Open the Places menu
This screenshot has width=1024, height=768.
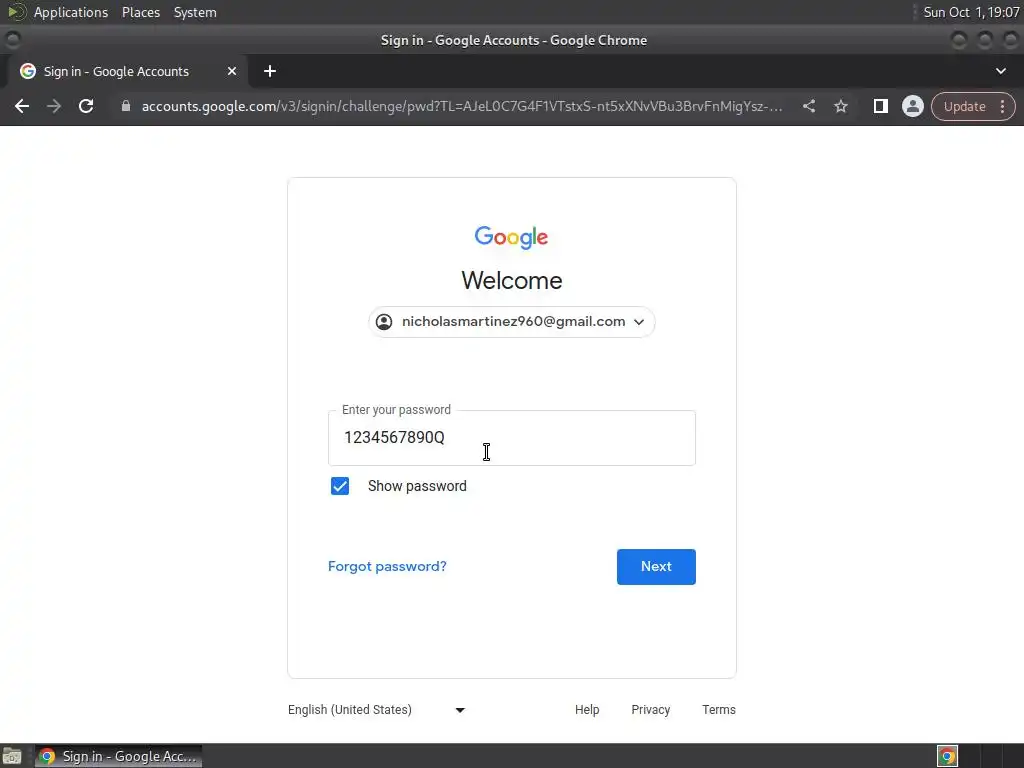click(140, 12)
